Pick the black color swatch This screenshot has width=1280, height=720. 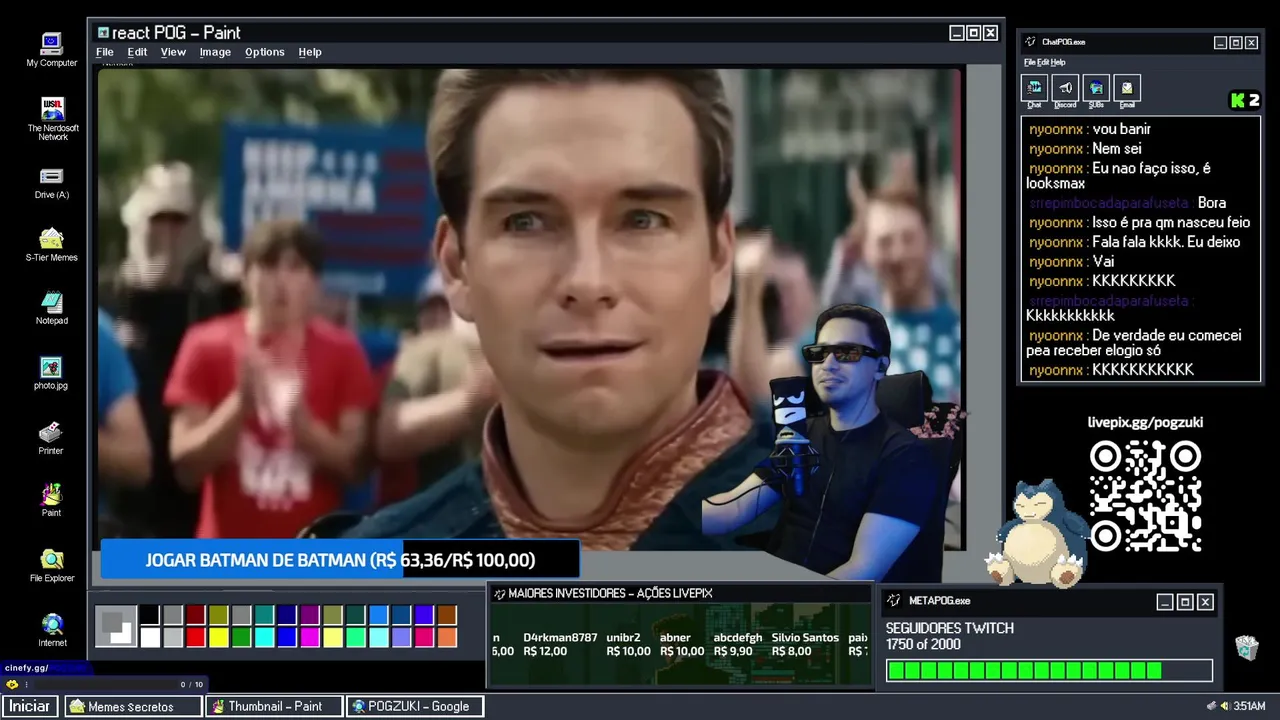click(149, 615)
